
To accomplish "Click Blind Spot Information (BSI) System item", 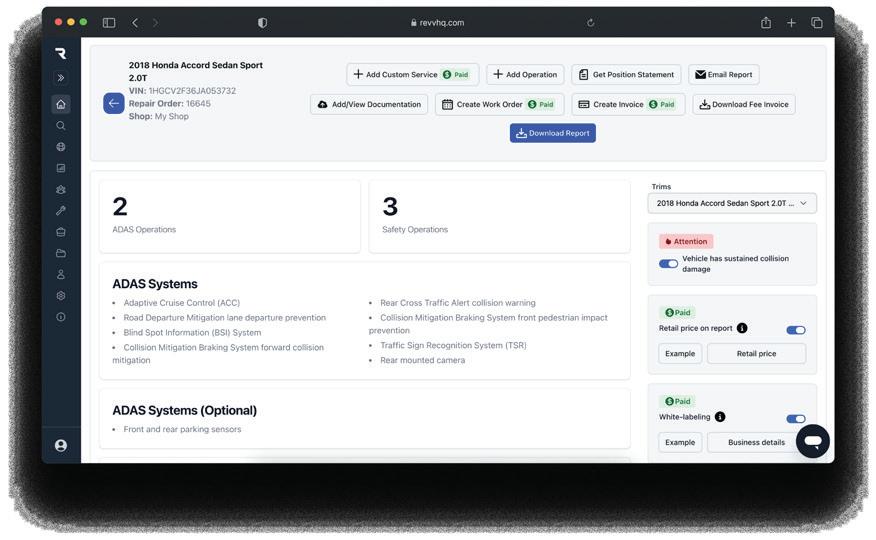I will click(x=192, y=332).
